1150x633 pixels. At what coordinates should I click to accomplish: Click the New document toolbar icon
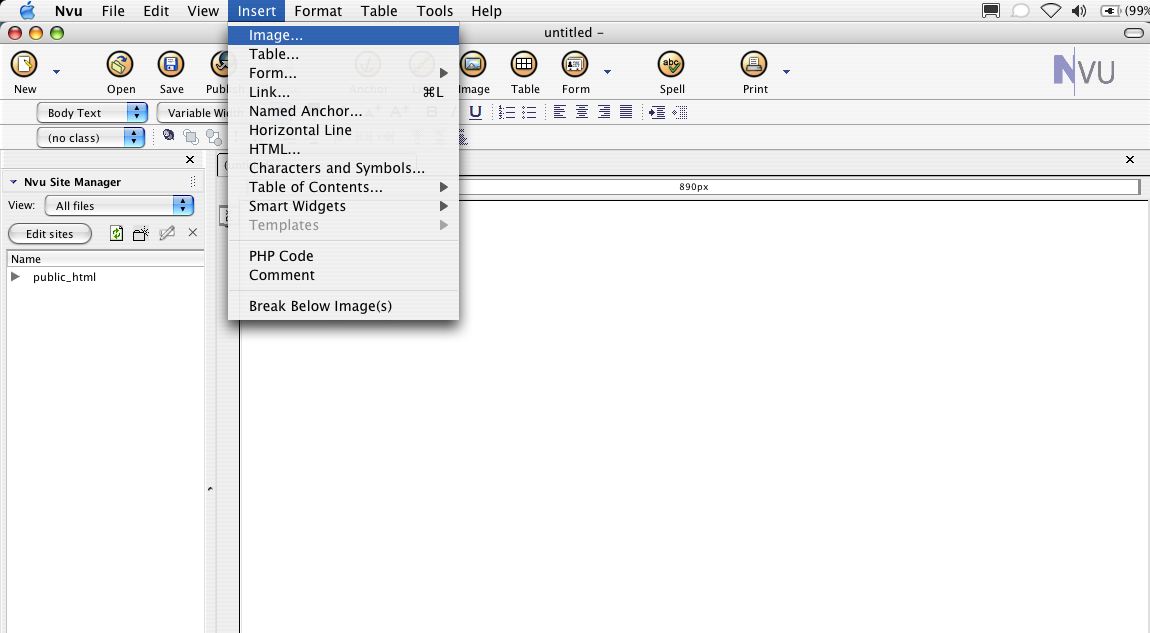tap(24, 66)
